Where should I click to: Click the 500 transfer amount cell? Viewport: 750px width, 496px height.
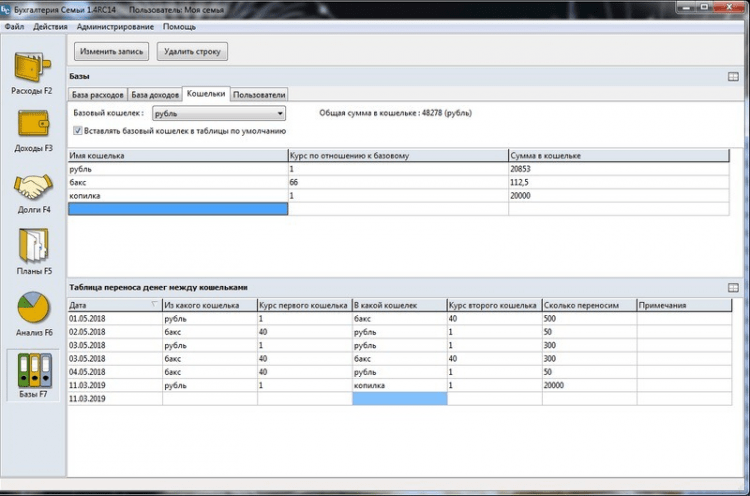pyautogui.click(x=589, y=319)
